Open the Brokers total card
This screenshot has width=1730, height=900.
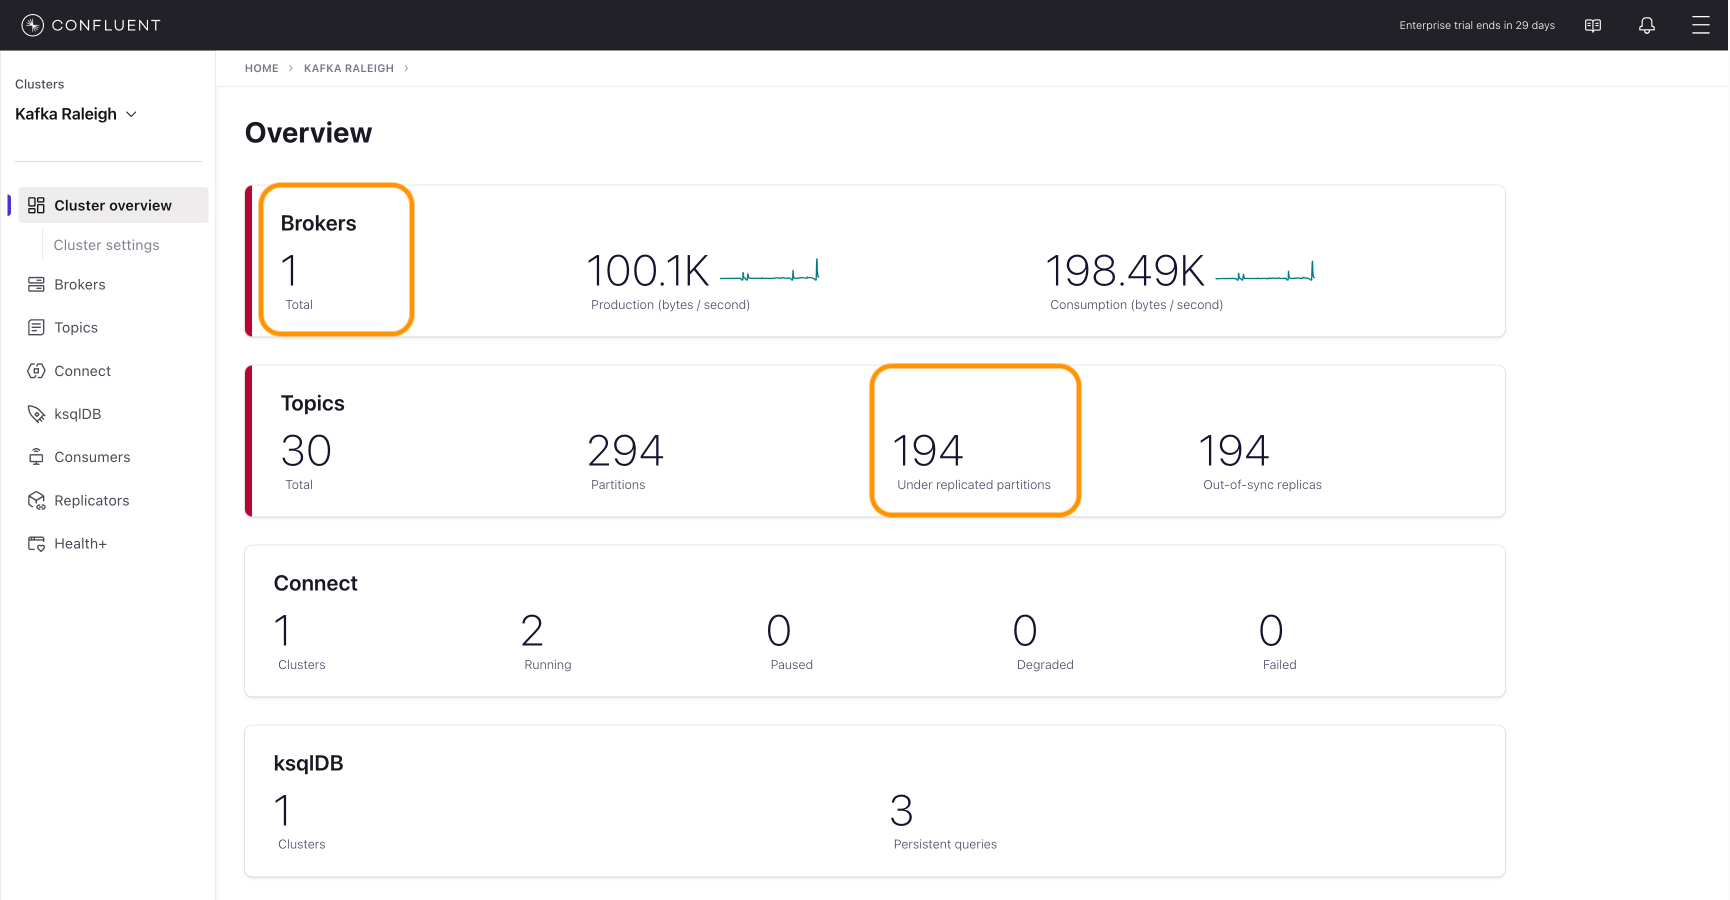coord(336,260)
